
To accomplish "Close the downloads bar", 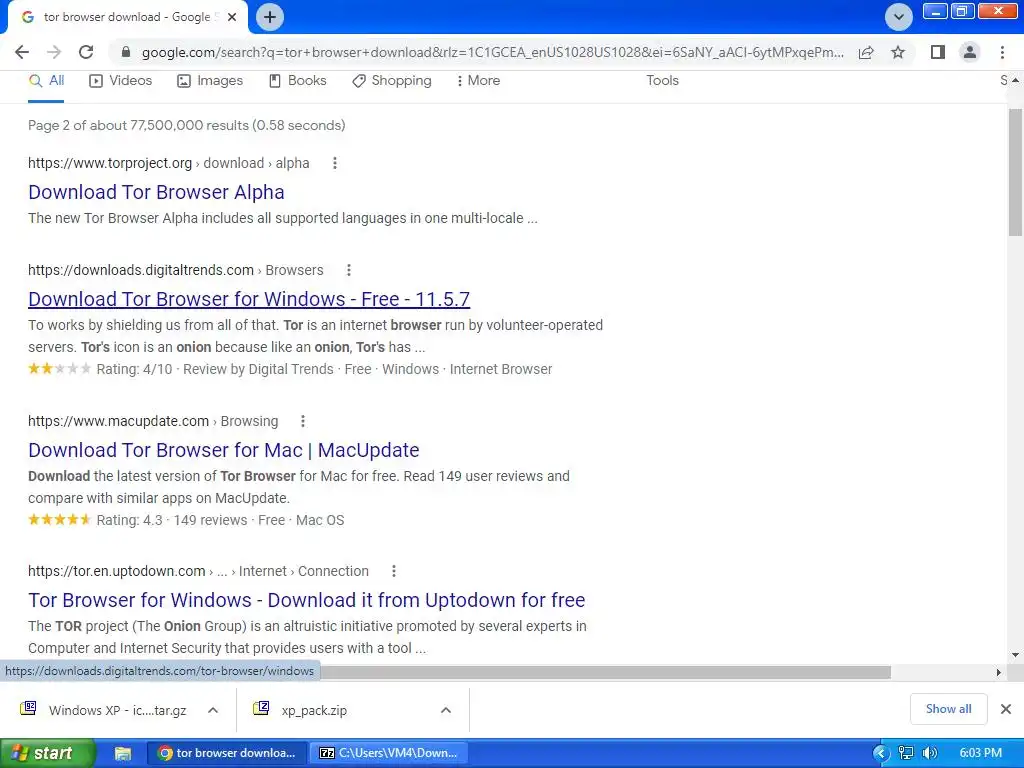I will coord(1006,709).
